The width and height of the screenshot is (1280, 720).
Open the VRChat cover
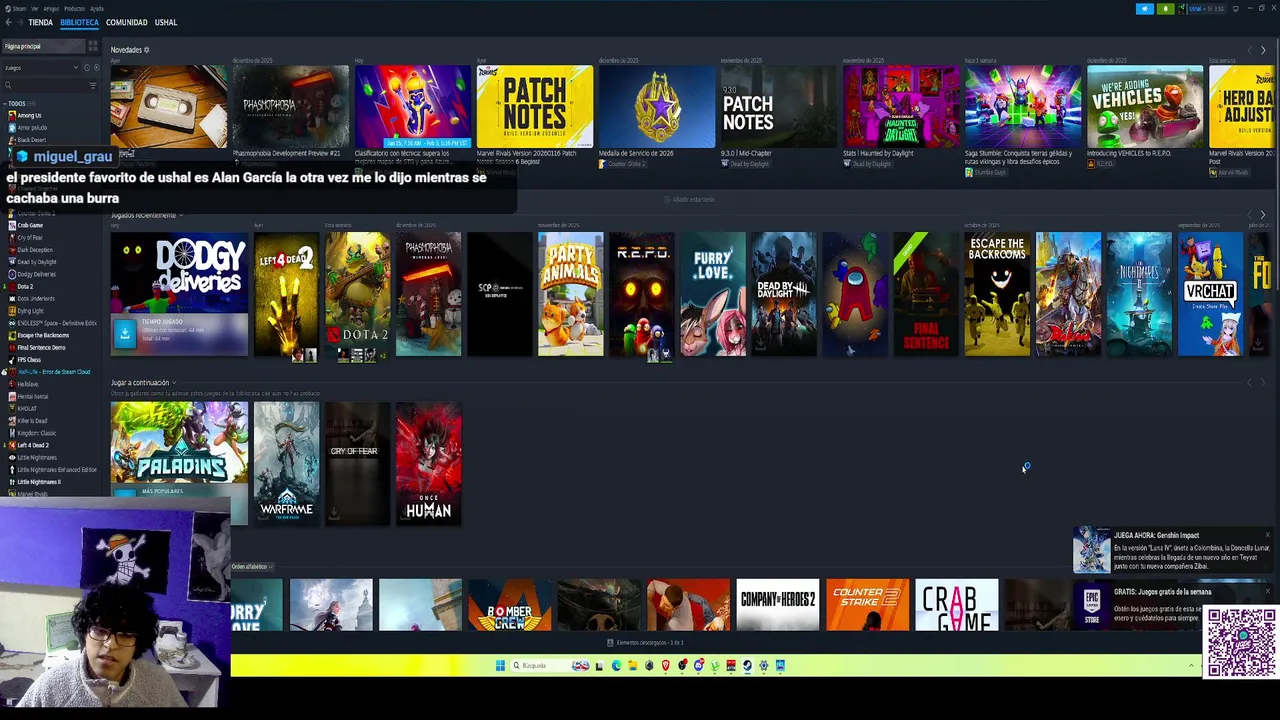[1210, 294]
